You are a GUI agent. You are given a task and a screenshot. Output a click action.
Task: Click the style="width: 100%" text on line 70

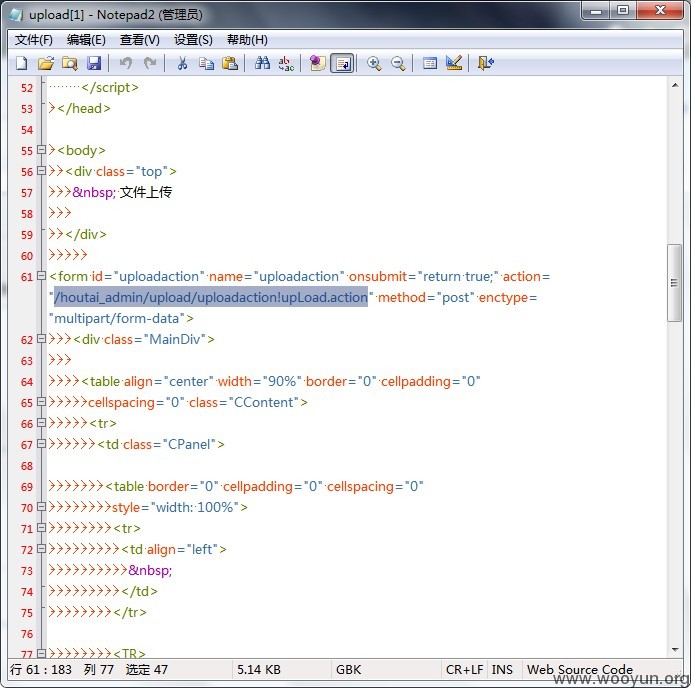point(175,507)
